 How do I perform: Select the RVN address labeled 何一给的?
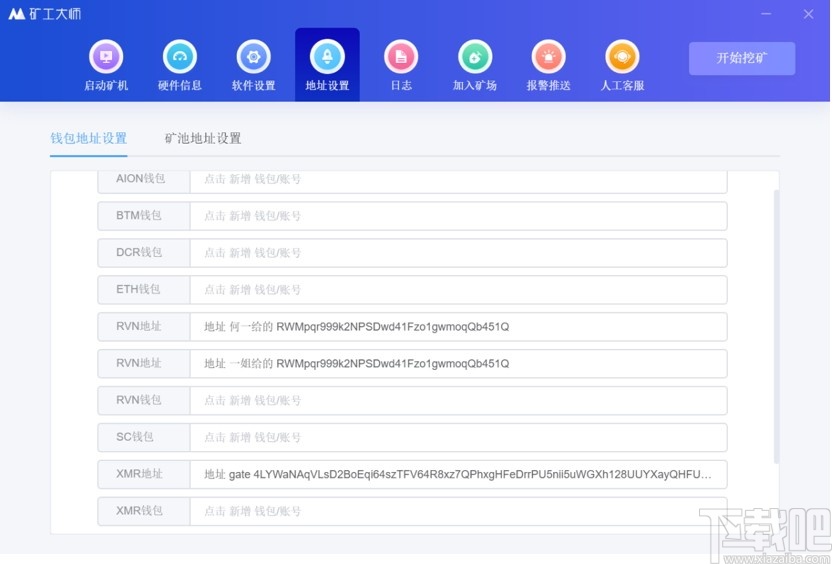click(x=458, y=327)
